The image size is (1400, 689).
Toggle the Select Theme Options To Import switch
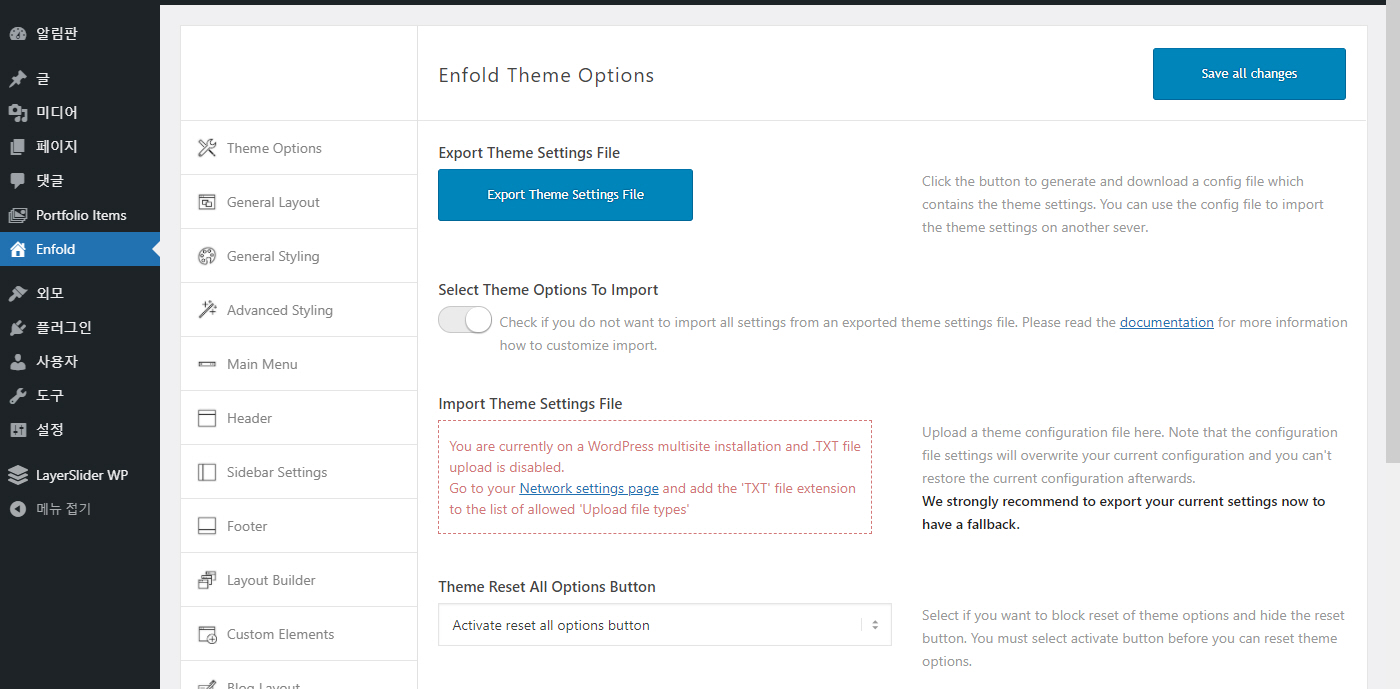[465, 320]
